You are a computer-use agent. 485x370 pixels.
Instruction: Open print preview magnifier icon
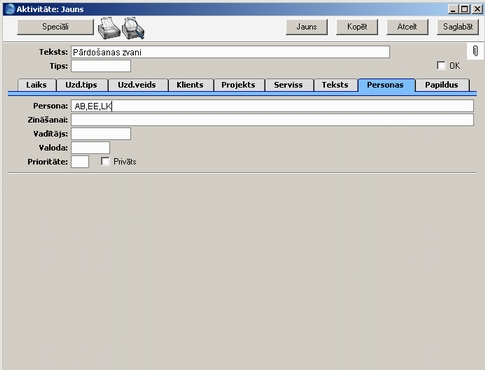pos(133,28)
